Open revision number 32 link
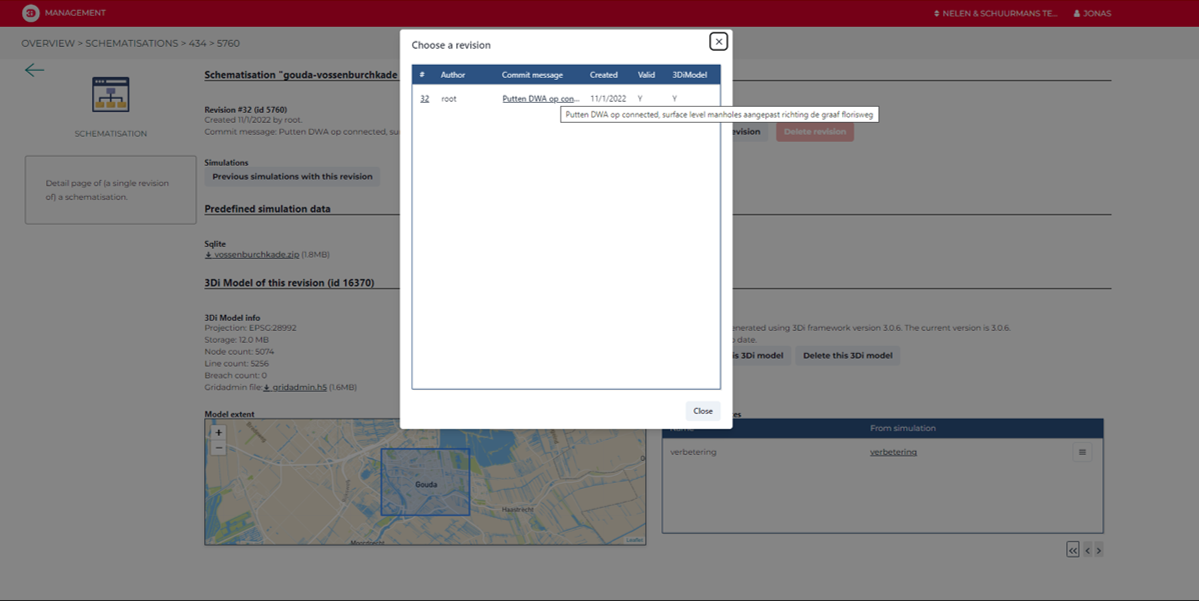Screen dimensions: 1199x601 [424, 99]
